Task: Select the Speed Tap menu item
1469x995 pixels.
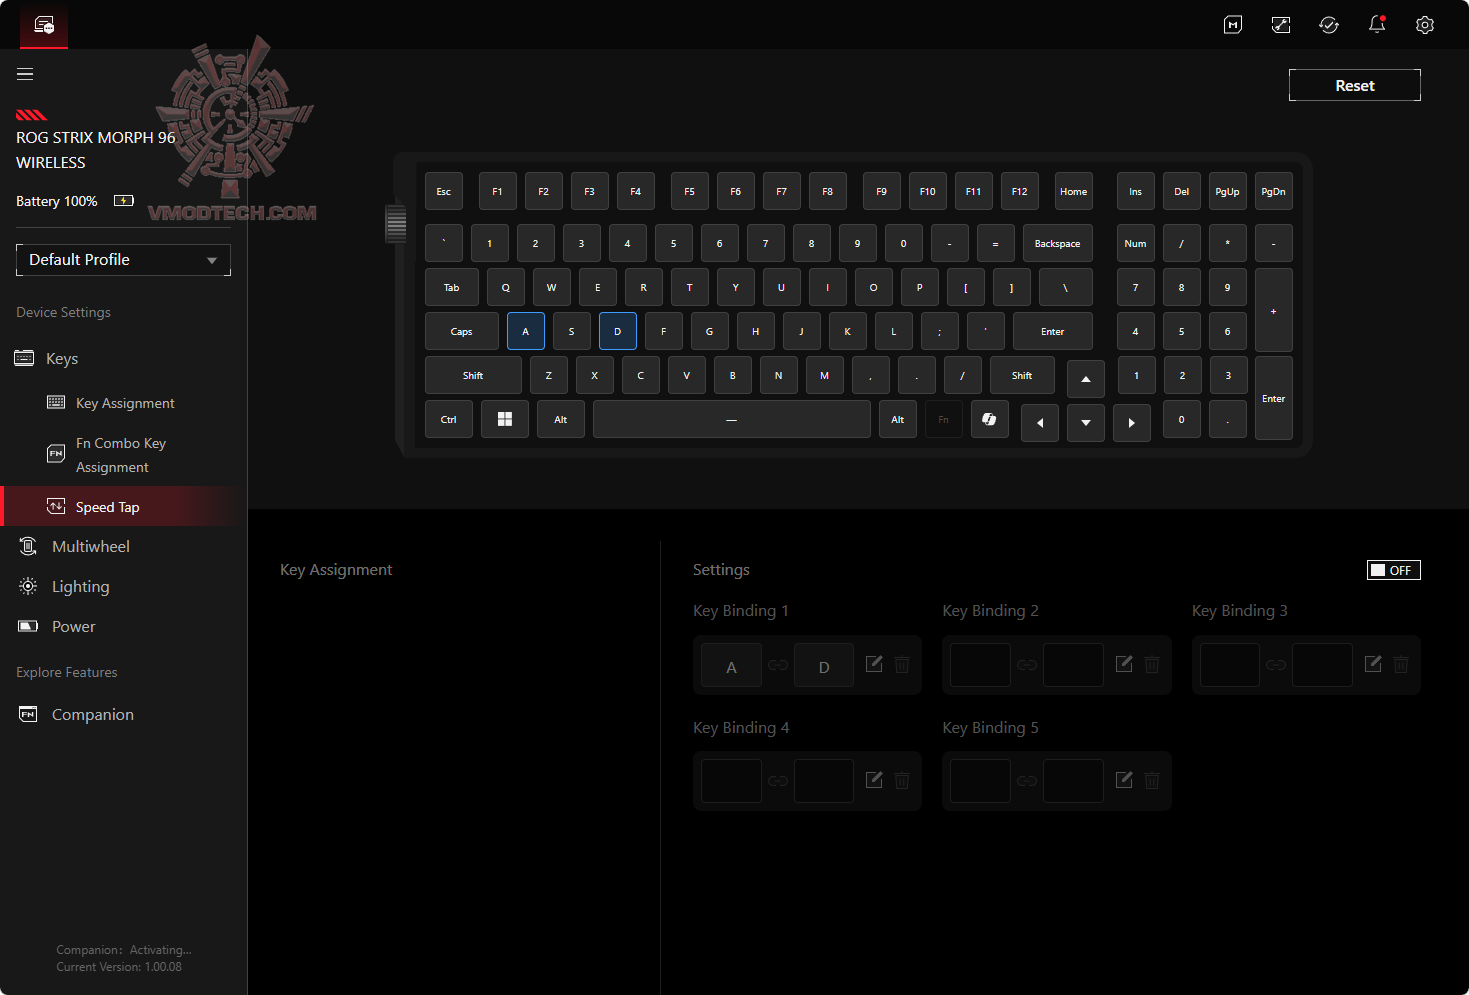Action: [123, 507]
